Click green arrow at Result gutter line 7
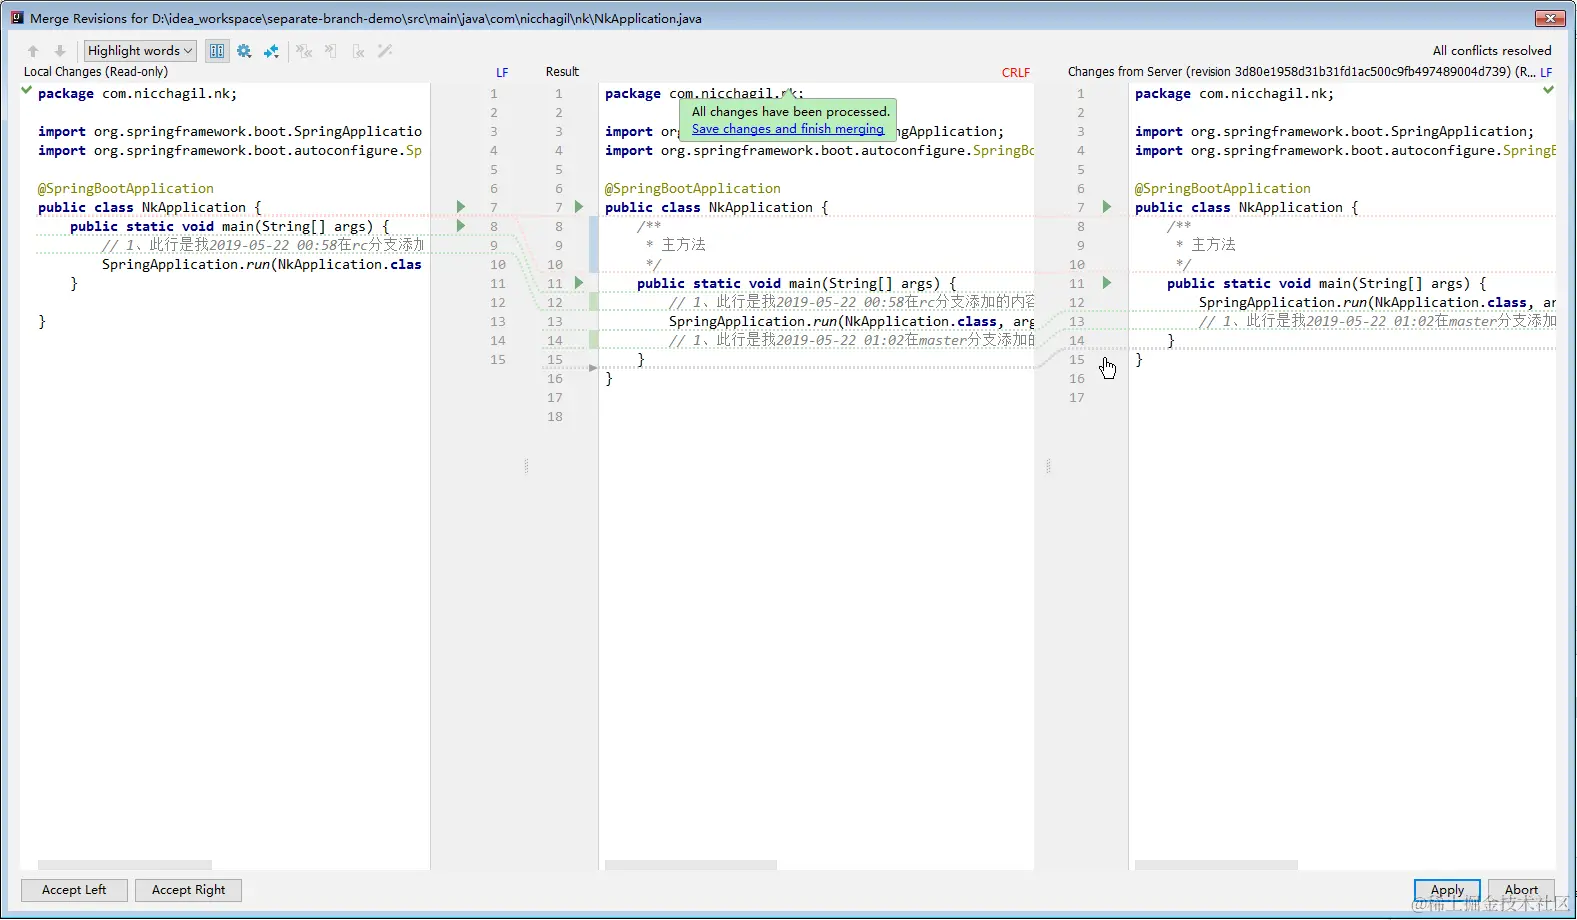Screen dimensions: 1577x920 pyautogui.click(x=579, y=207)
